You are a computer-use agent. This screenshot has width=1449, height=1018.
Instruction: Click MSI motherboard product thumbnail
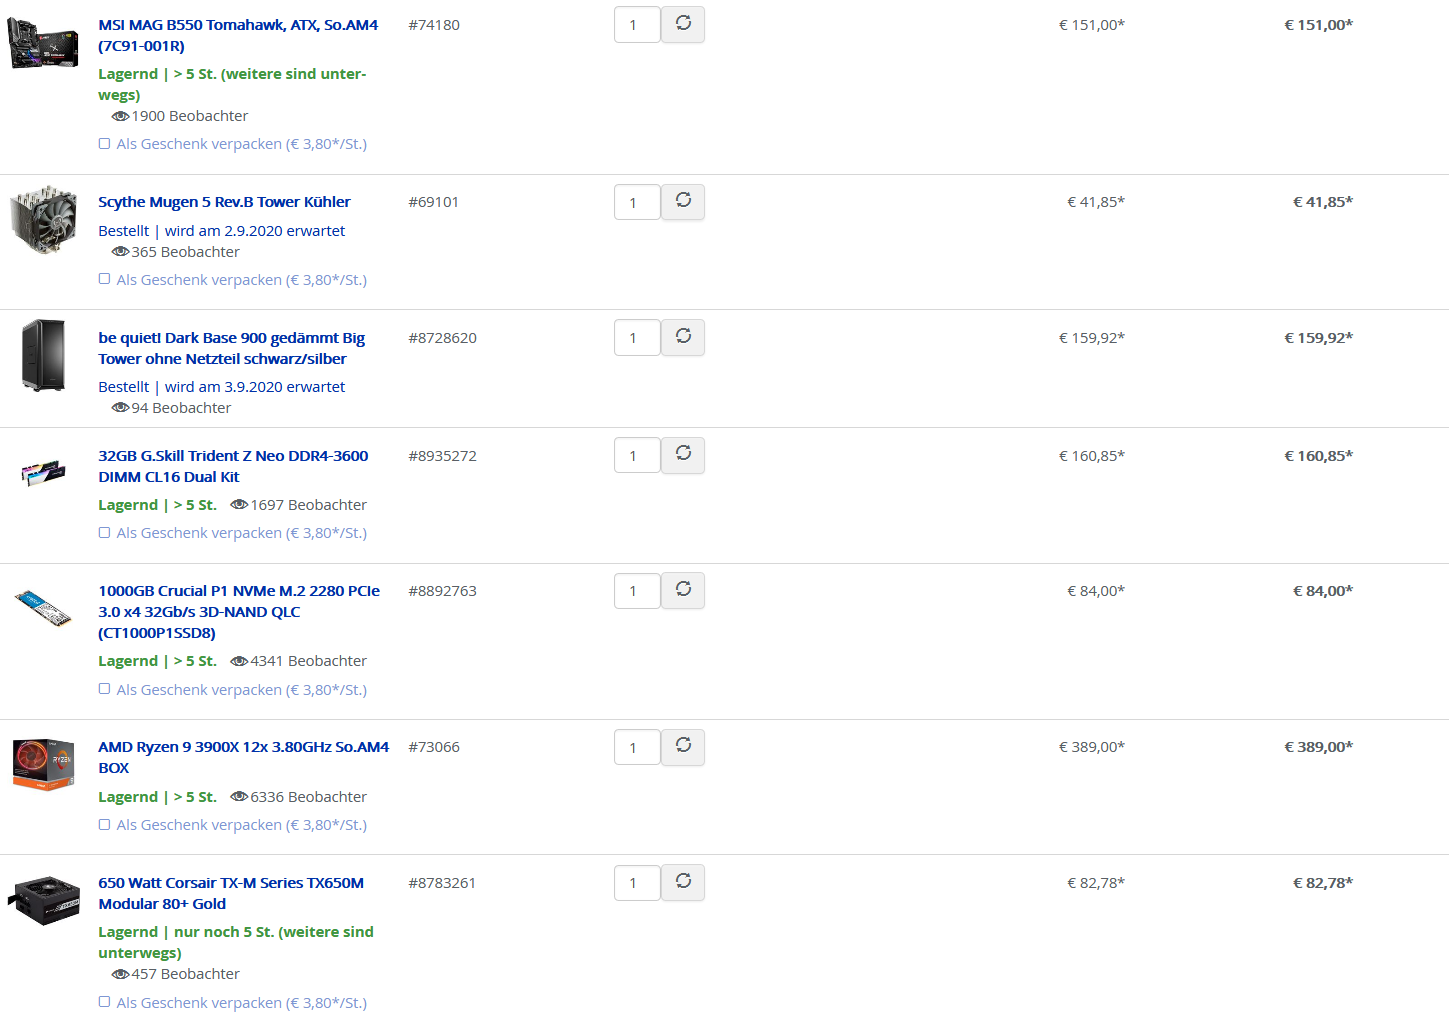pos(43,43)
